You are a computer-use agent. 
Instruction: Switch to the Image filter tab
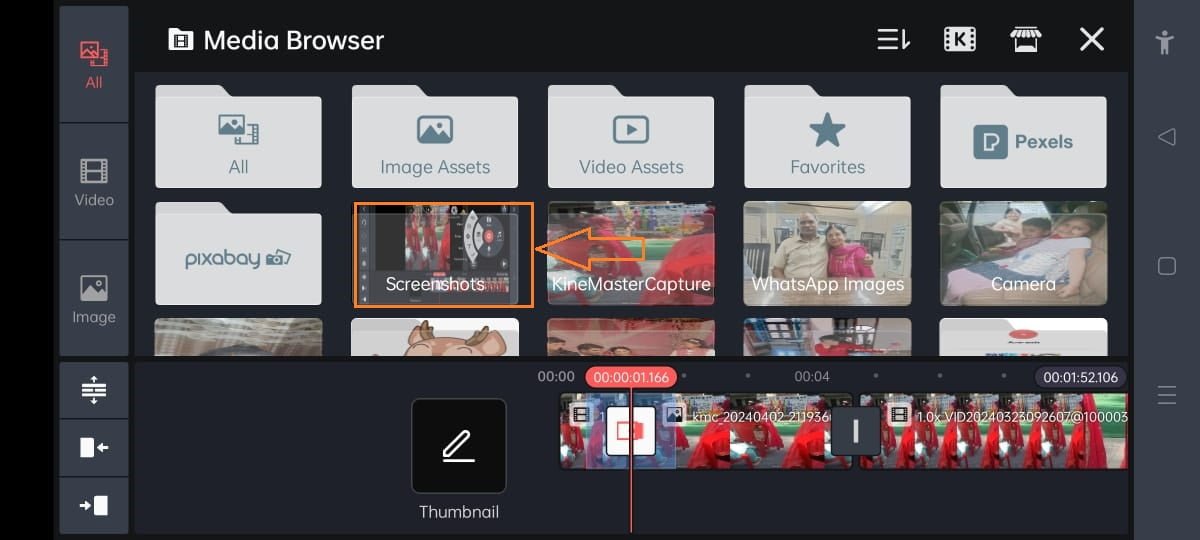coord(93,298)
